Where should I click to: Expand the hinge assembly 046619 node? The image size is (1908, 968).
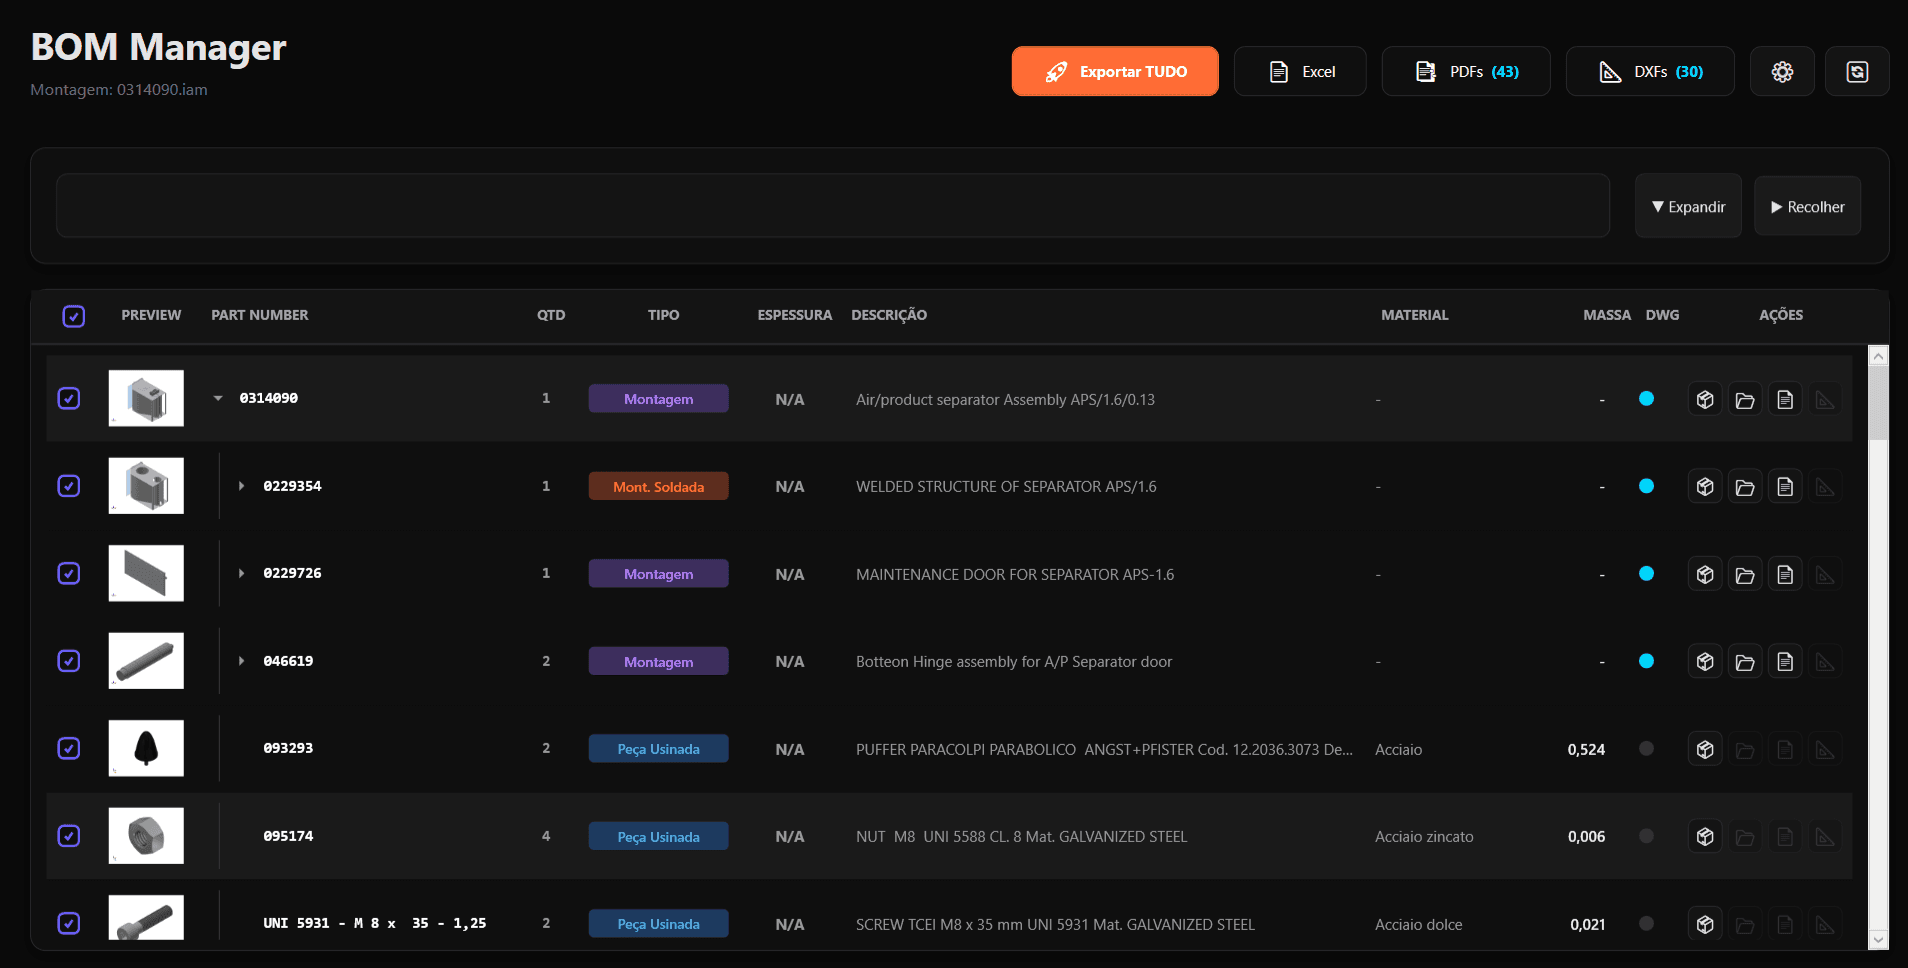[240, 660]
